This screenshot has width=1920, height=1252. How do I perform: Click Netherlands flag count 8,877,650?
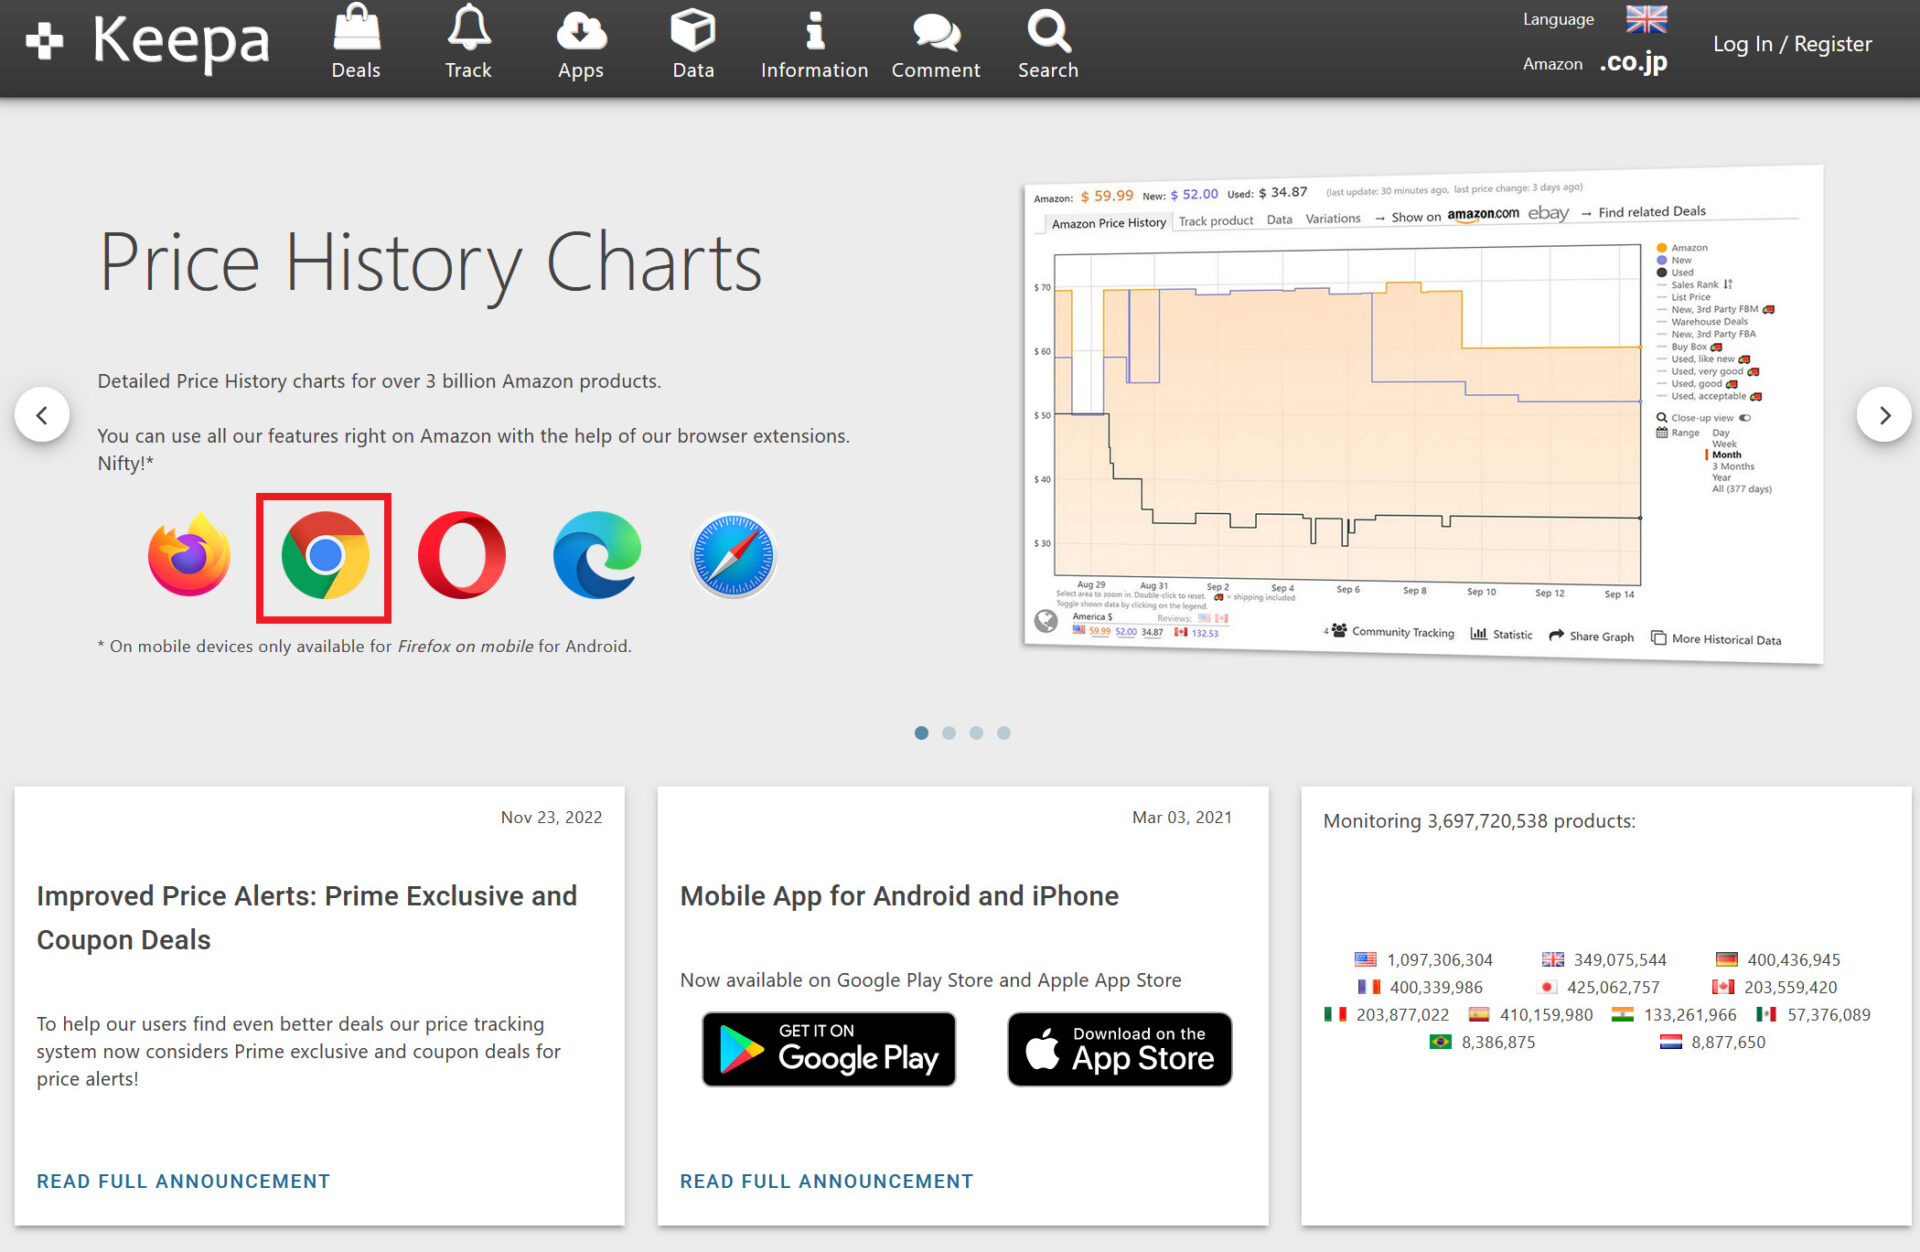(1713, 1042)
